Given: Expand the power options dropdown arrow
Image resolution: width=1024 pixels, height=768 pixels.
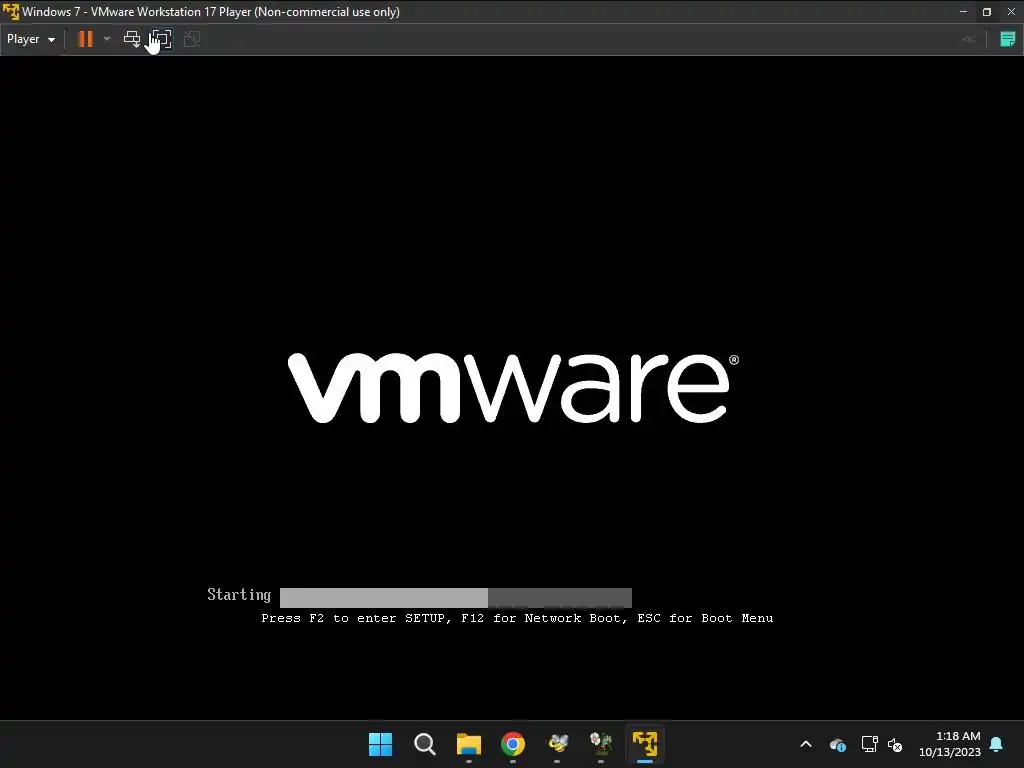Looking at the screenshot, I should pyautogui.click(x=107, y=39).
